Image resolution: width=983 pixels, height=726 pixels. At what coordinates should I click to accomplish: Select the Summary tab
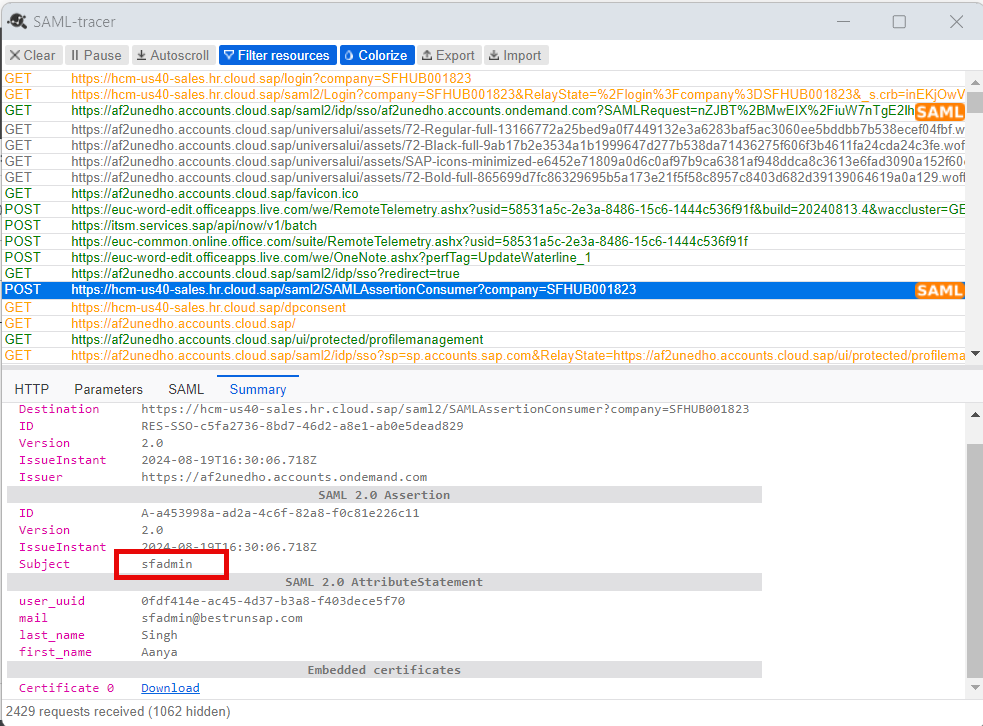[x=258, y=389]
